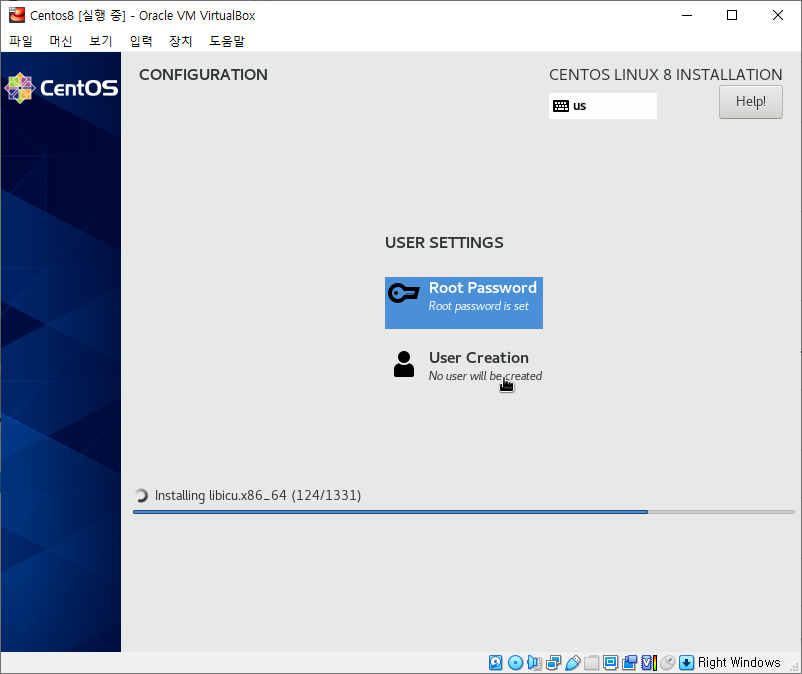
Task: Click the spinner beside Installing libicu
Action: click(x=141, y=496)
